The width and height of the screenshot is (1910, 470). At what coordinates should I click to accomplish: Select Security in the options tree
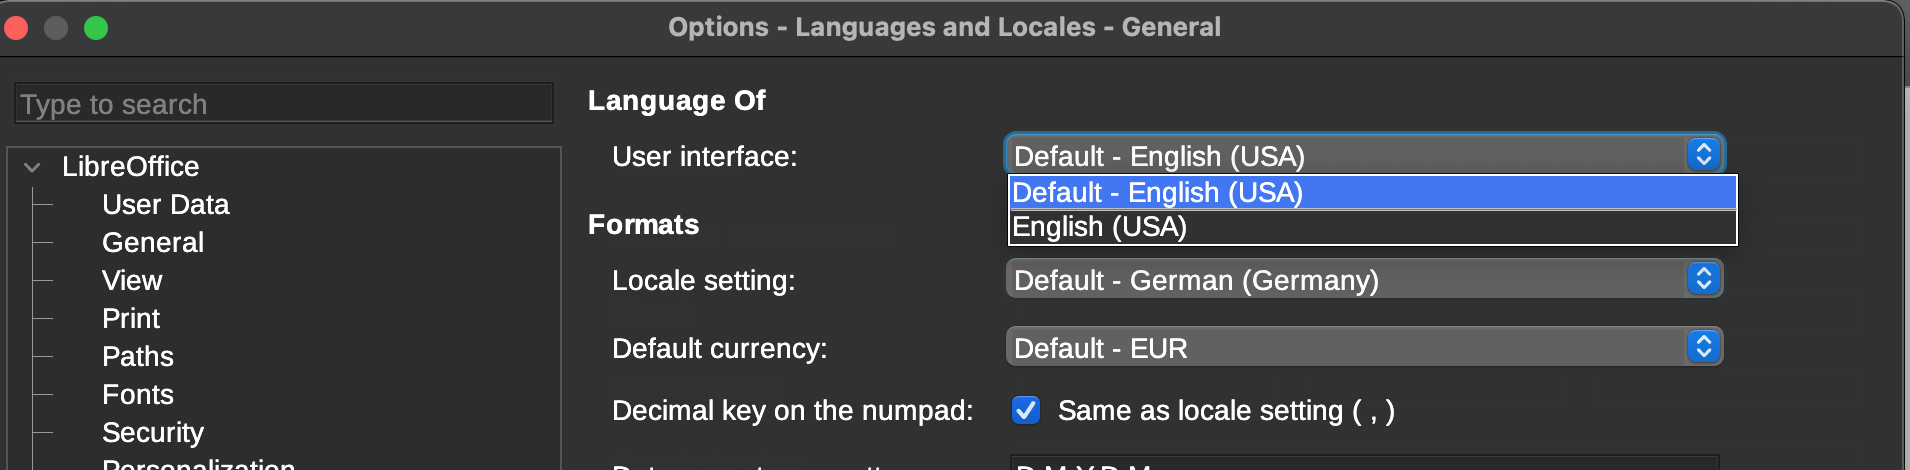coord(153,433)
